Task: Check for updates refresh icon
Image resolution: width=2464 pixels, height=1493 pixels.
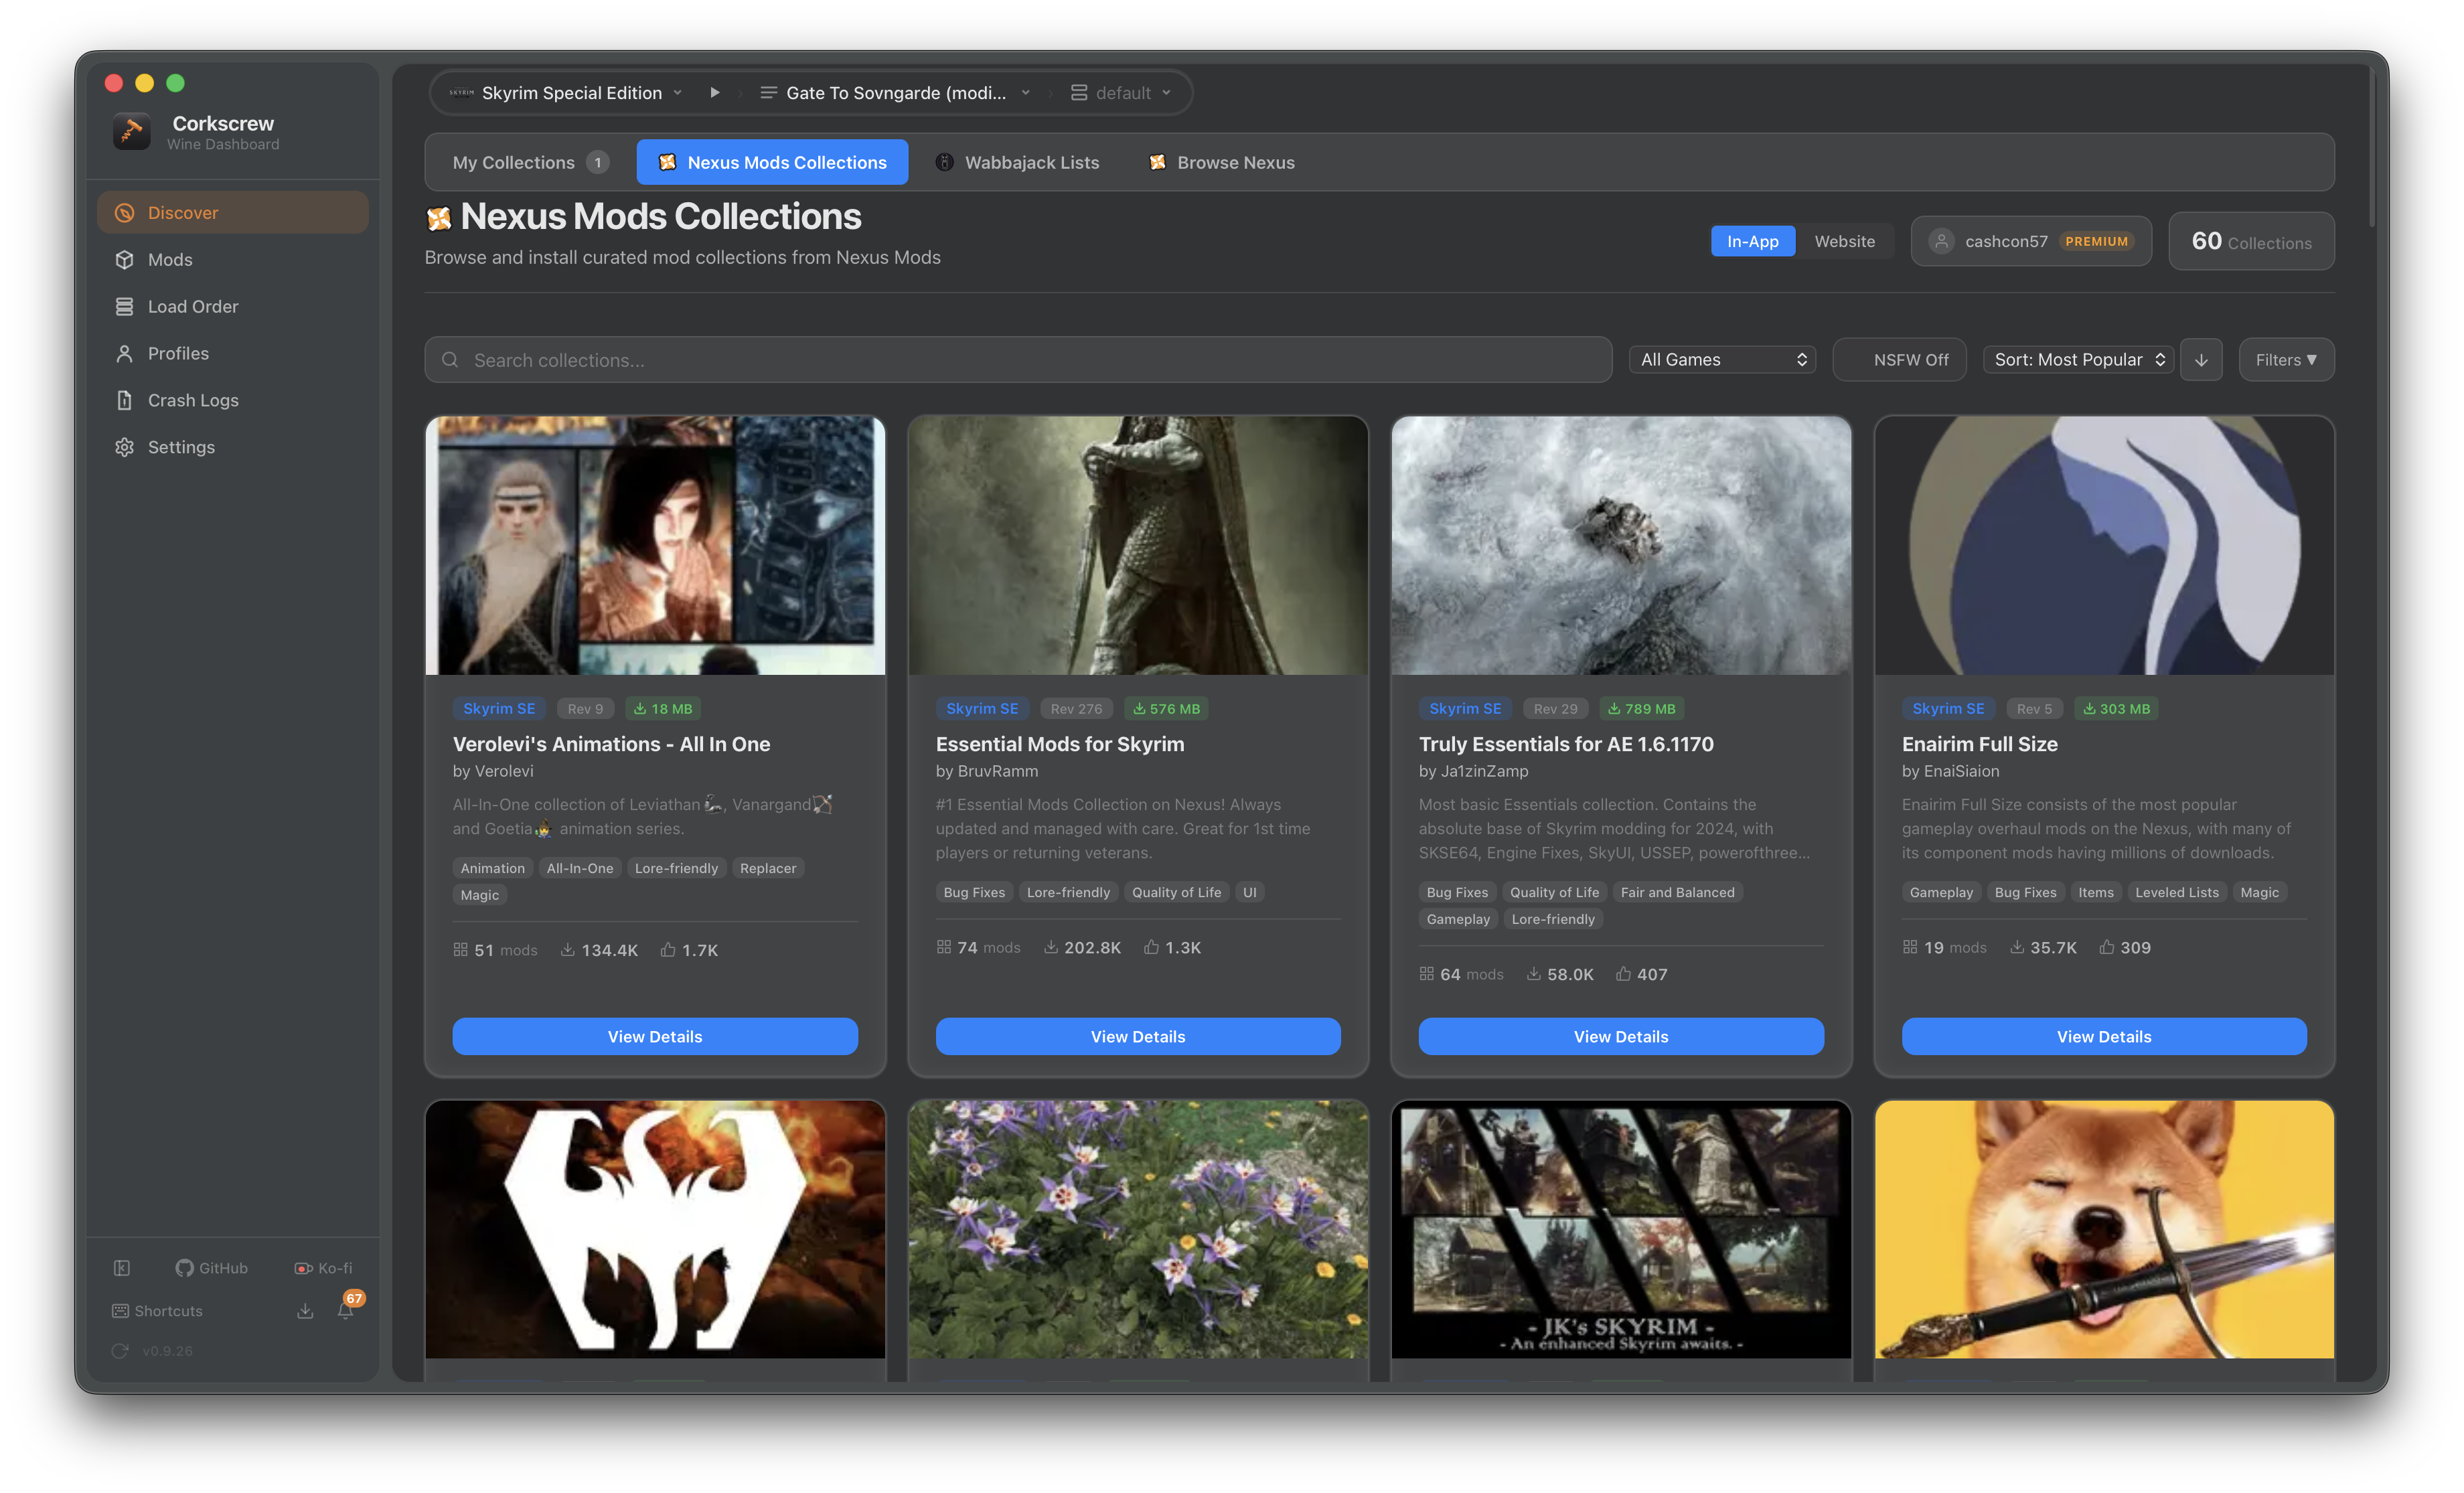Action: 120,1350
